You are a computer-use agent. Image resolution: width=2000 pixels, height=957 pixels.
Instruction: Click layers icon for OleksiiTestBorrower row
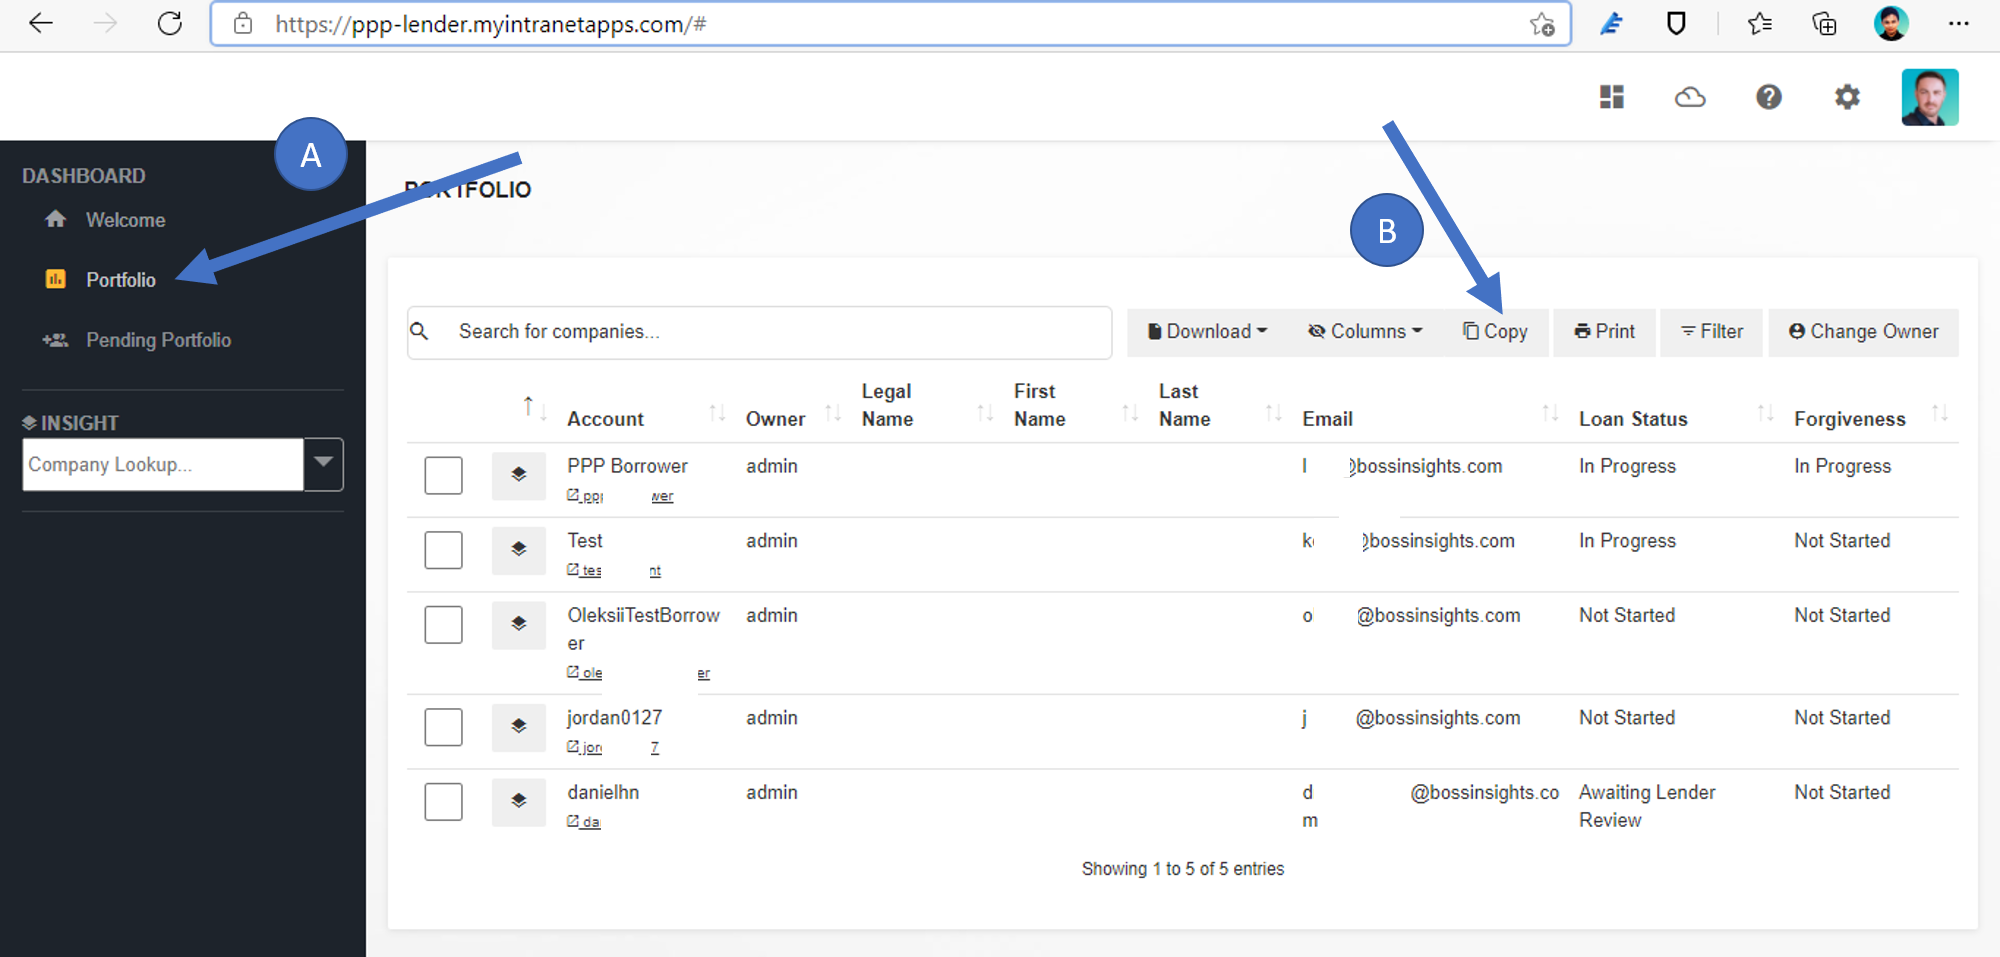518,624
